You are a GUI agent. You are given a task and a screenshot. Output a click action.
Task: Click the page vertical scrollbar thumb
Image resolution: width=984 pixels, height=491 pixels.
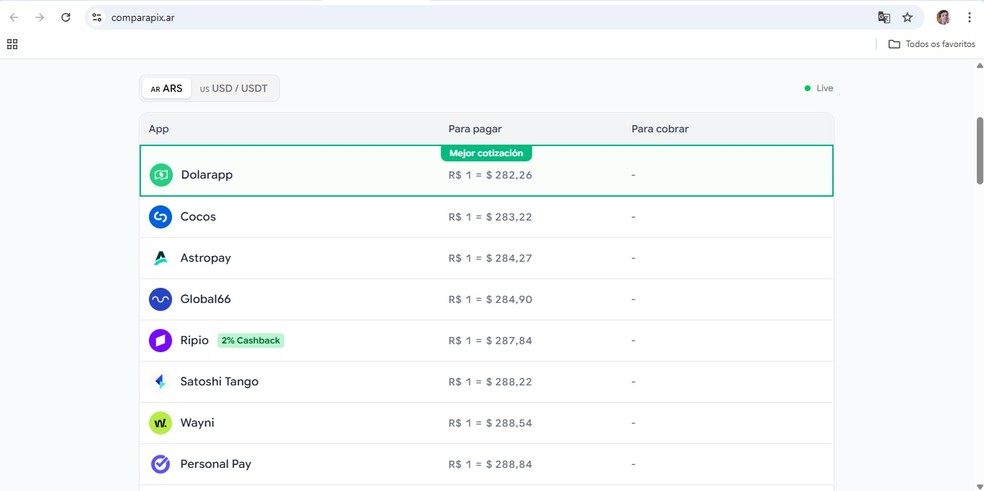pyautogui.click(x=979, y=150)
